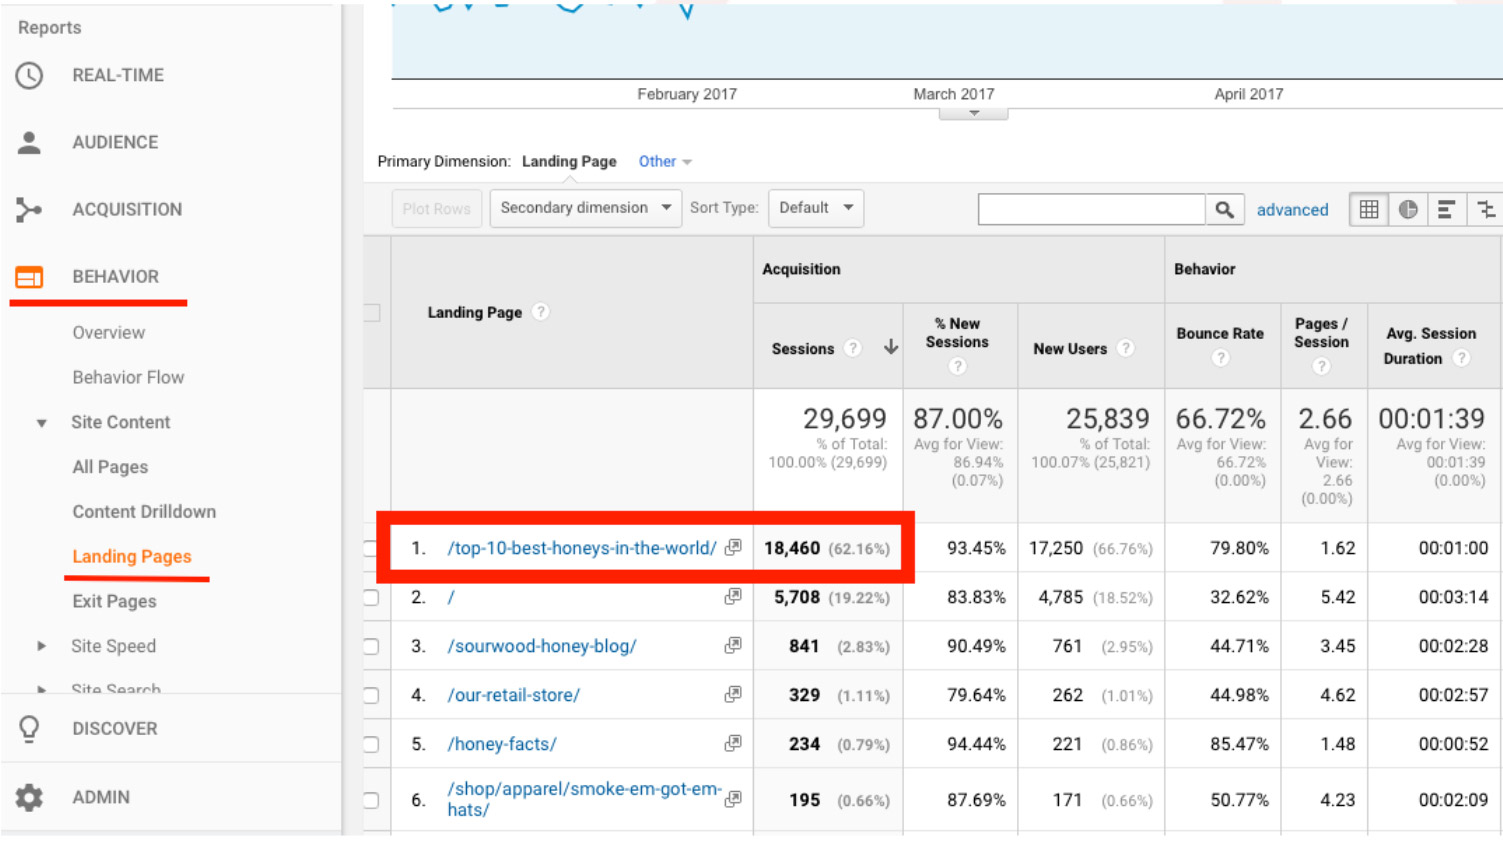Open the DISCOVER section label

114,729
